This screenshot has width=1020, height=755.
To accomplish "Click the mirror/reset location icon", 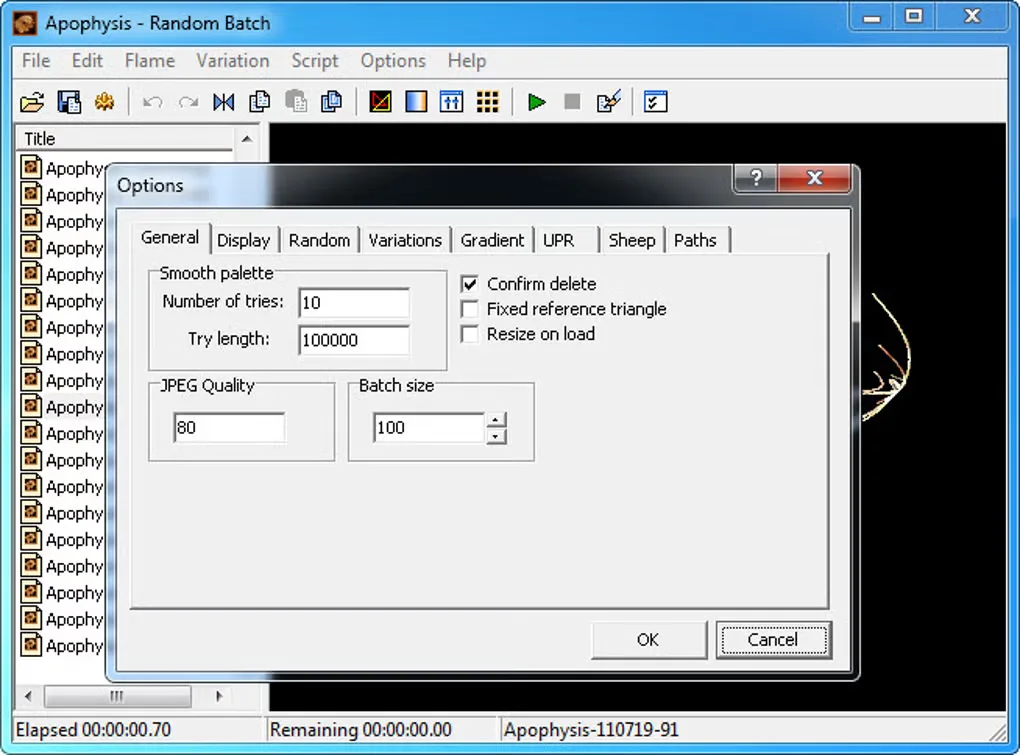I will coord(224,102).
